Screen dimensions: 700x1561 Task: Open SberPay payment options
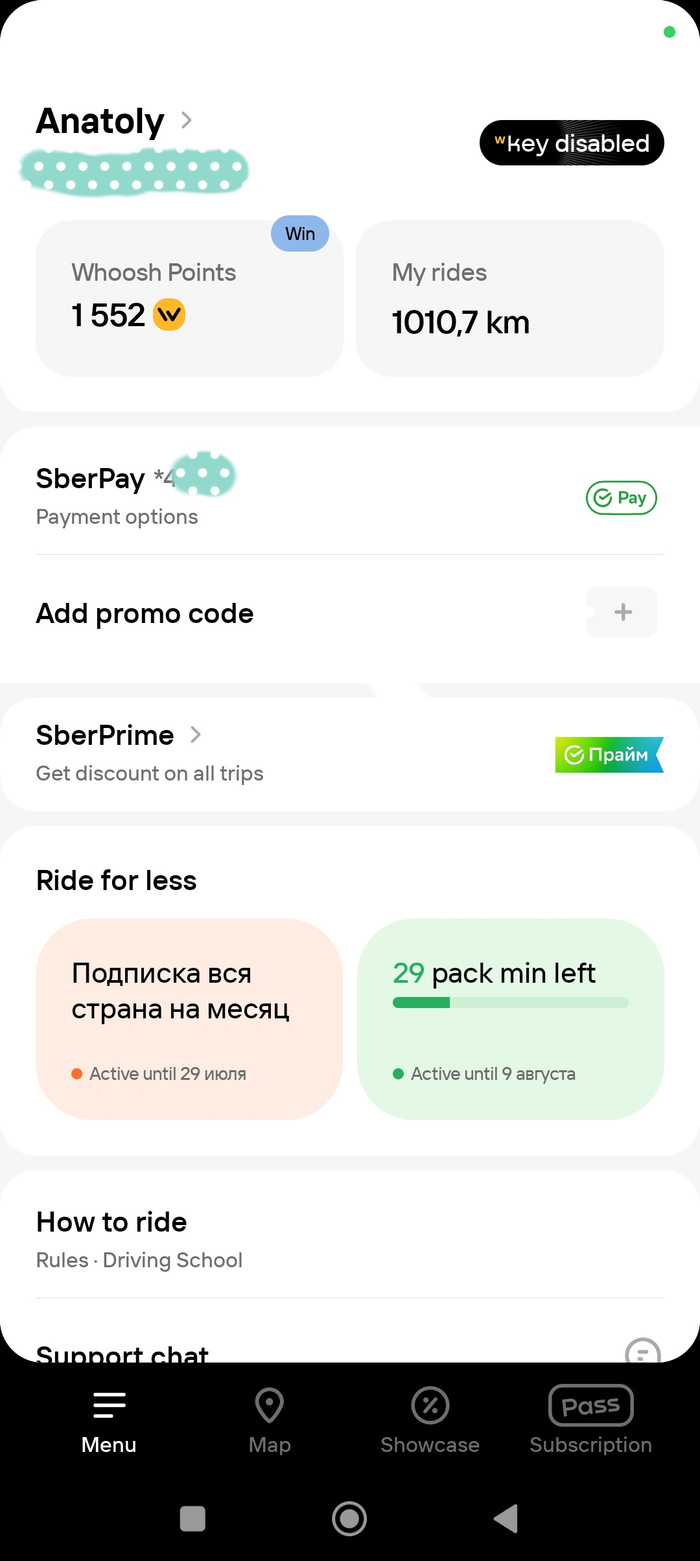[117, 496]
